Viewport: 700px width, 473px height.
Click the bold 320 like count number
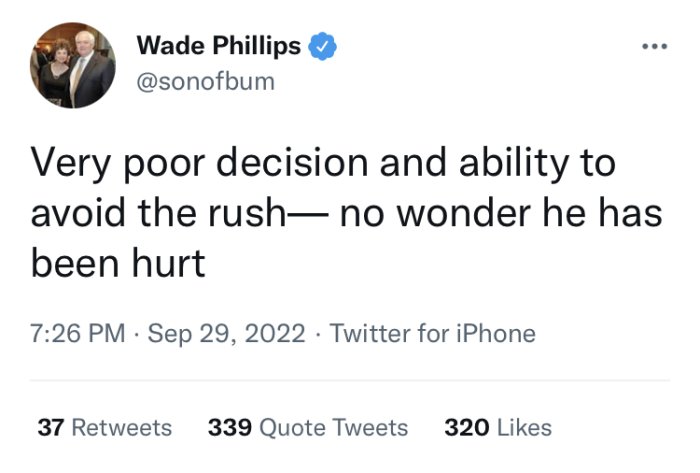pyautogui.click(x=467, y=427)
